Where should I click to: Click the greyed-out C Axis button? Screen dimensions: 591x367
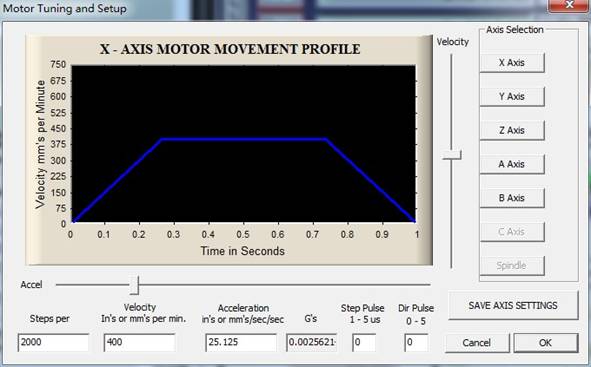coord(512,232)
